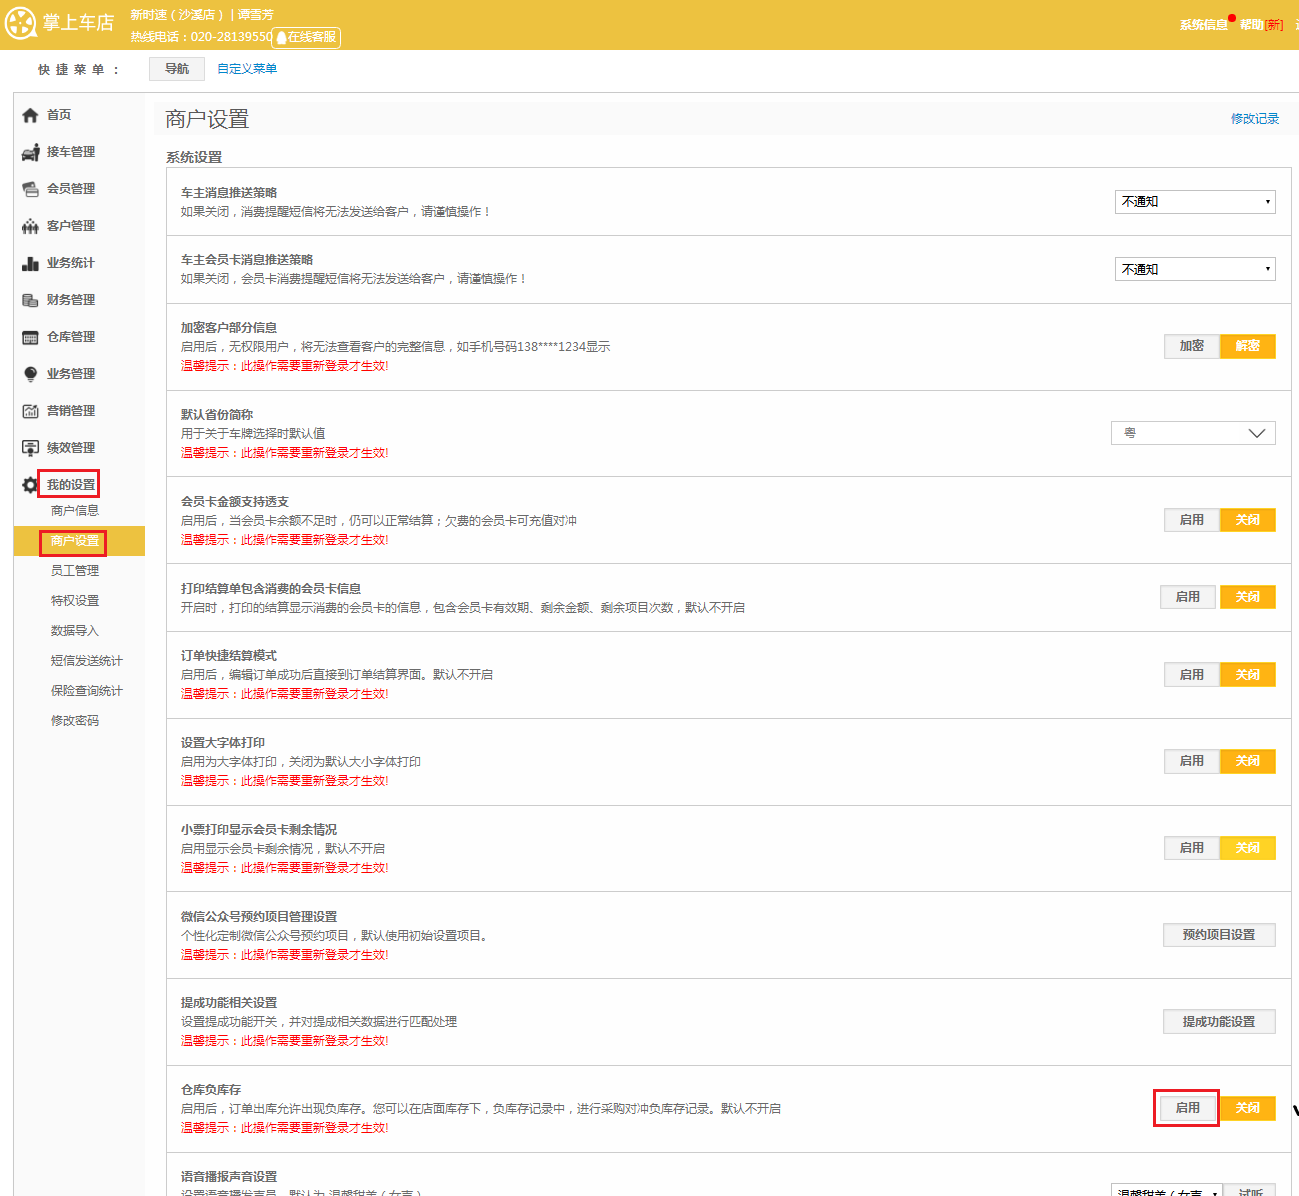Open 营销管理 marketing icon

pyautogui.click(x=30, y=411)
